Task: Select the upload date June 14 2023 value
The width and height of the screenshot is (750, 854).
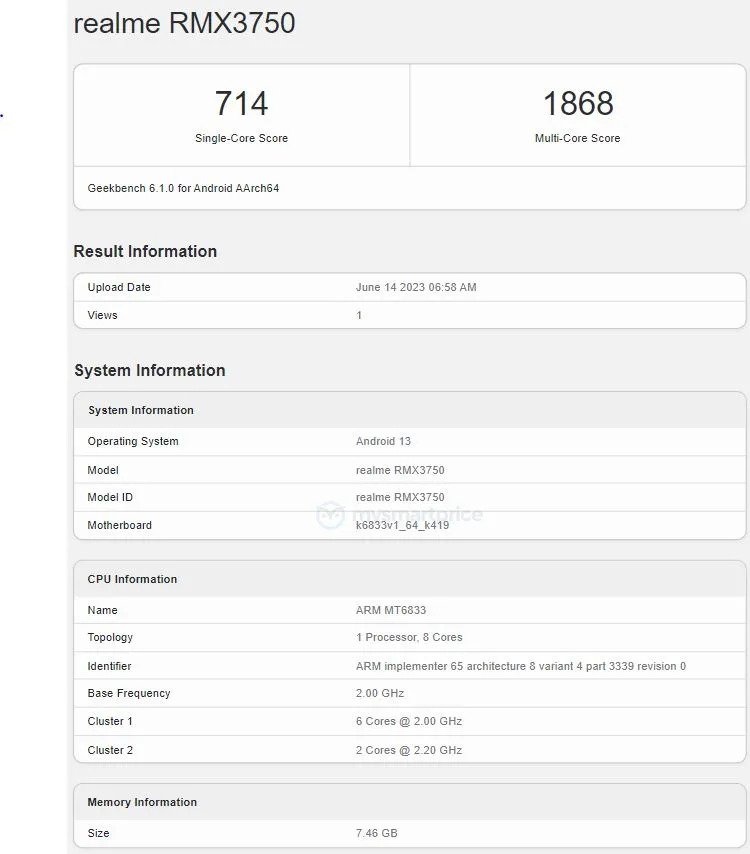Action: click(x=416, y=287)
